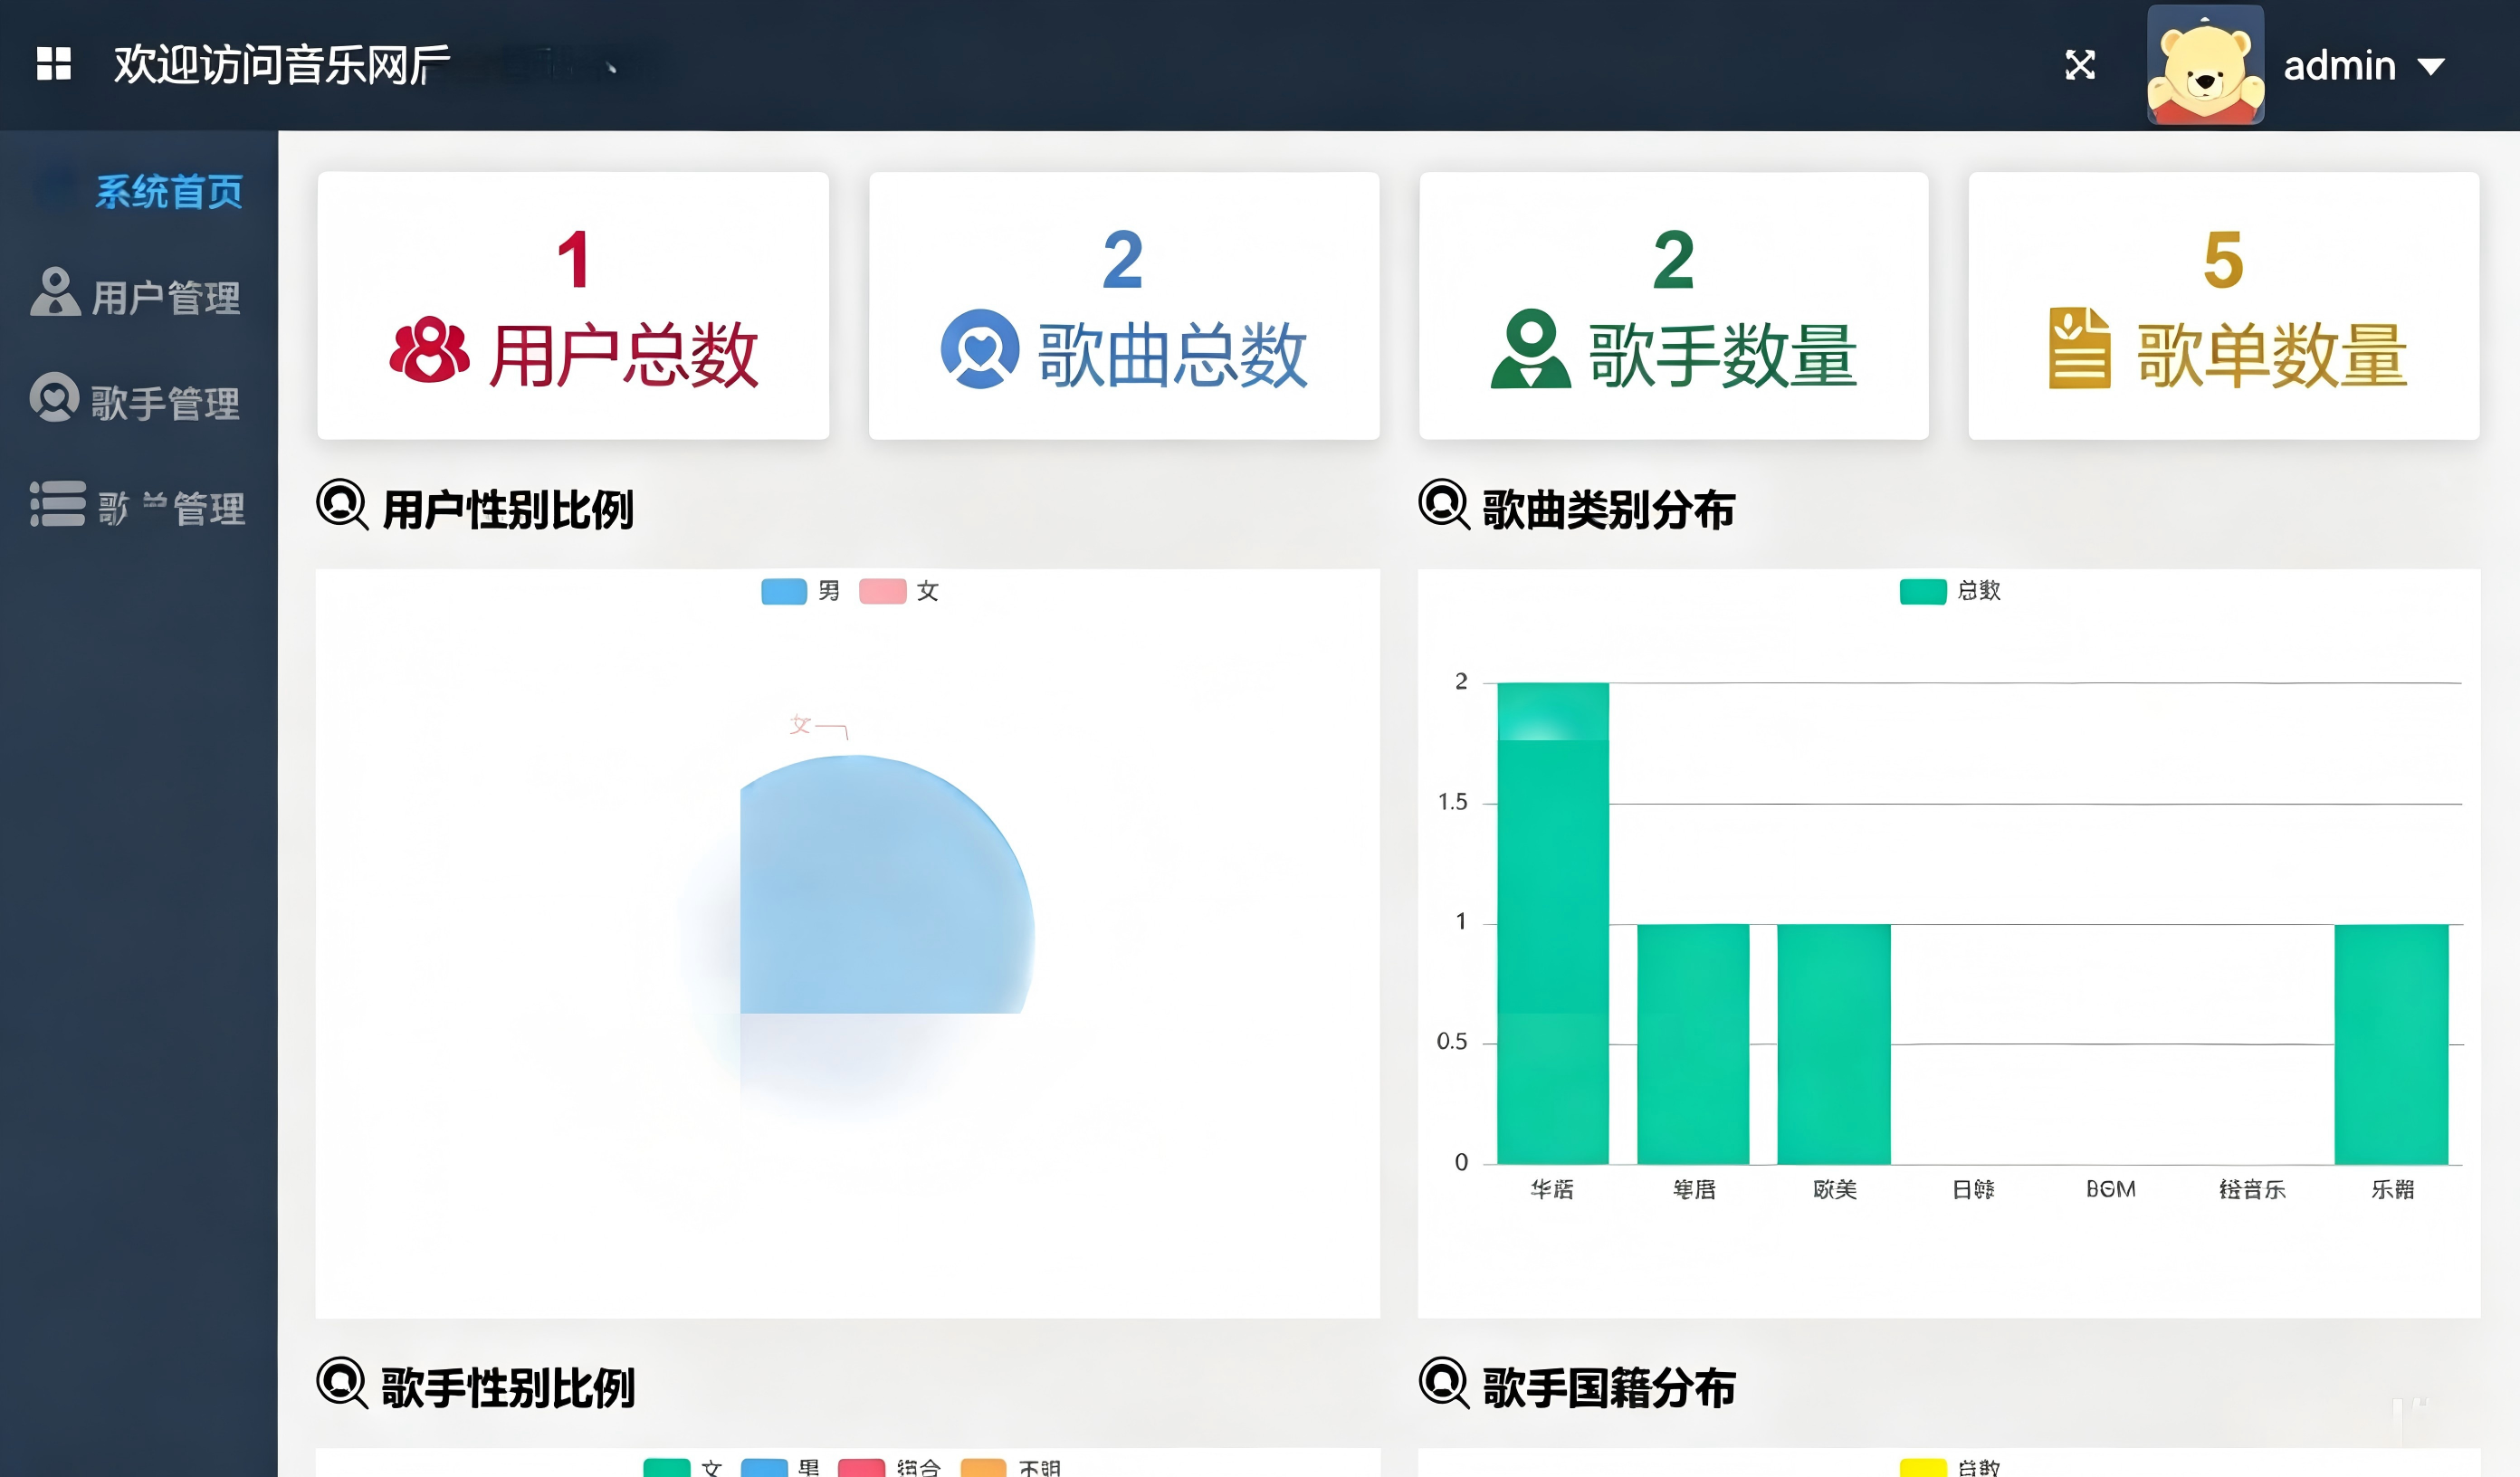Click the red number 1 count

(573, 259)
